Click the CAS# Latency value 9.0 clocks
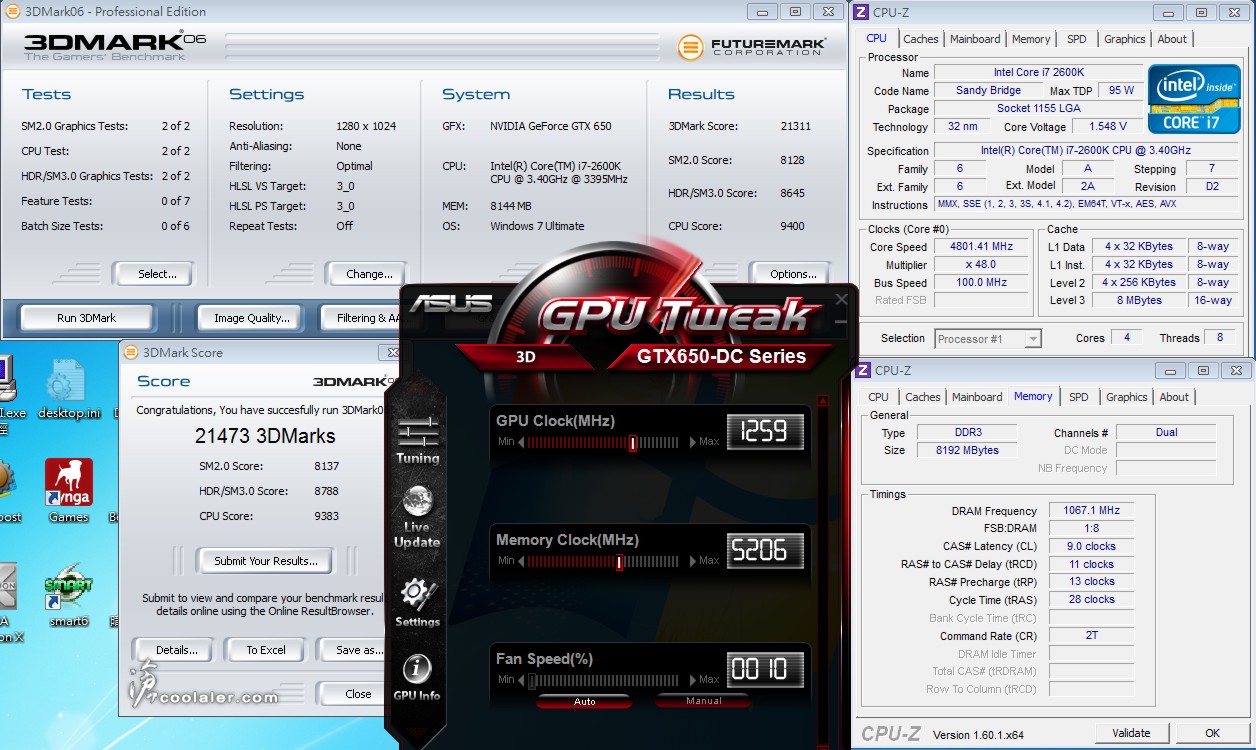 (1091, 547)
